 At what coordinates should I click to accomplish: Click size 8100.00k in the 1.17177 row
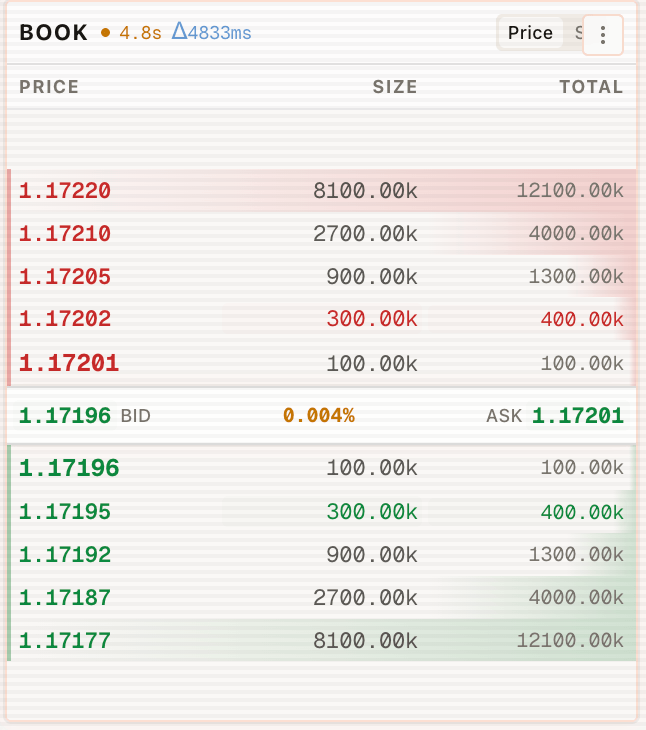point(365,641)
